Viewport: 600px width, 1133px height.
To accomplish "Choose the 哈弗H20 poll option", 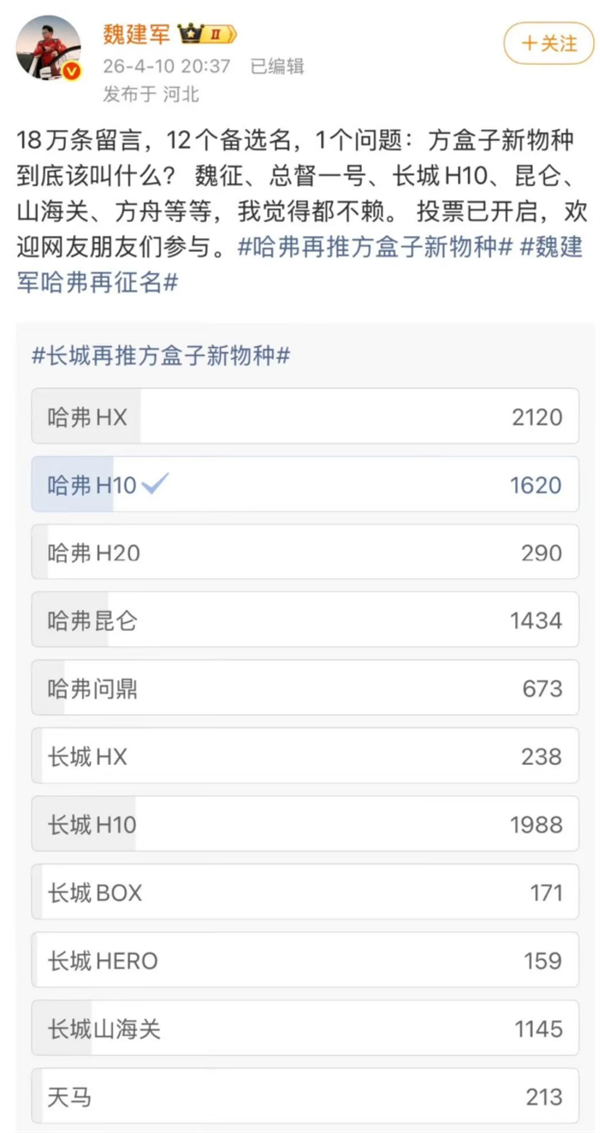I will pos(300,552).
